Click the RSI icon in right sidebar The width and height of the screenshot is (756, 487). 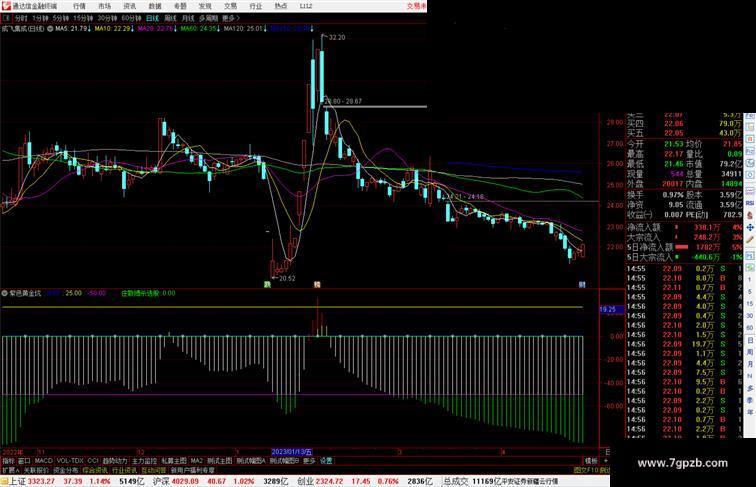[x=750, y=203]
